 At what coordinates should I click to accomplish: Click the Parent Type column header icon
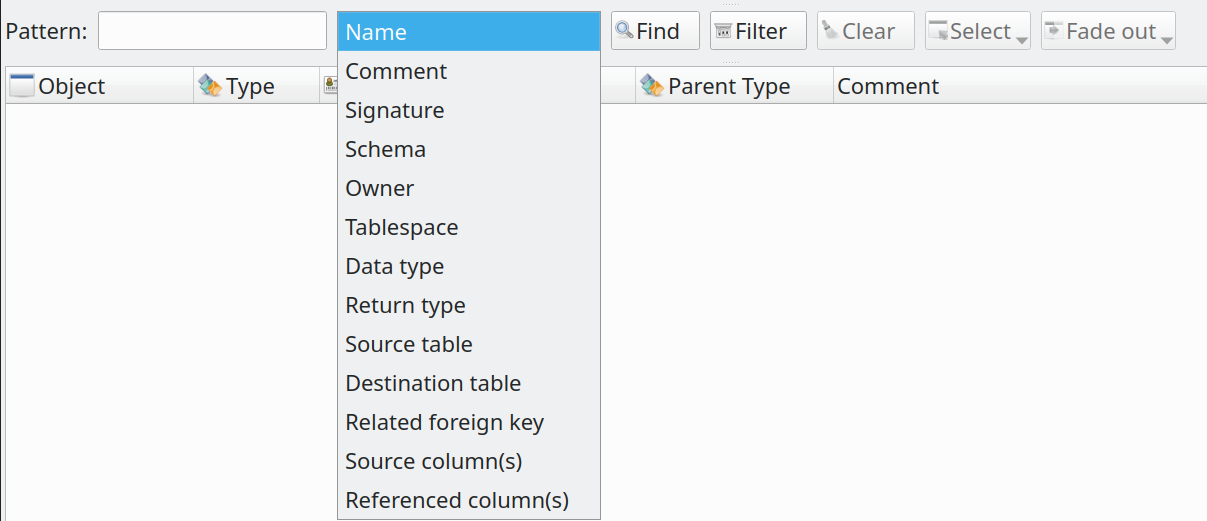pyautogui.click(x=652, y=86)
